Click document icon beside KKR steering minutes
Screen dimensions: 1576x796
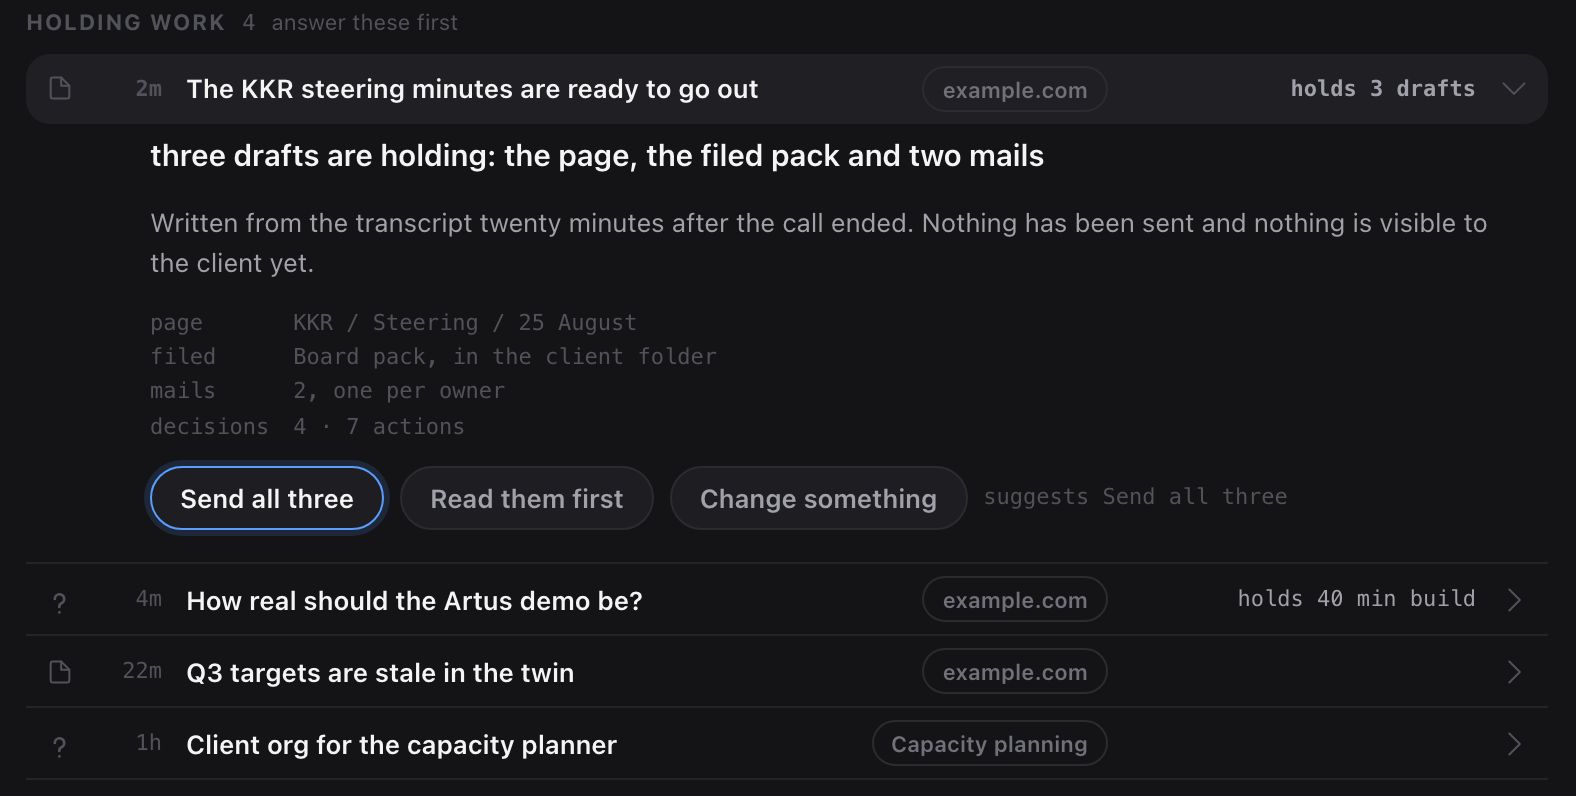pyautogui.click(x=60, y=89)
